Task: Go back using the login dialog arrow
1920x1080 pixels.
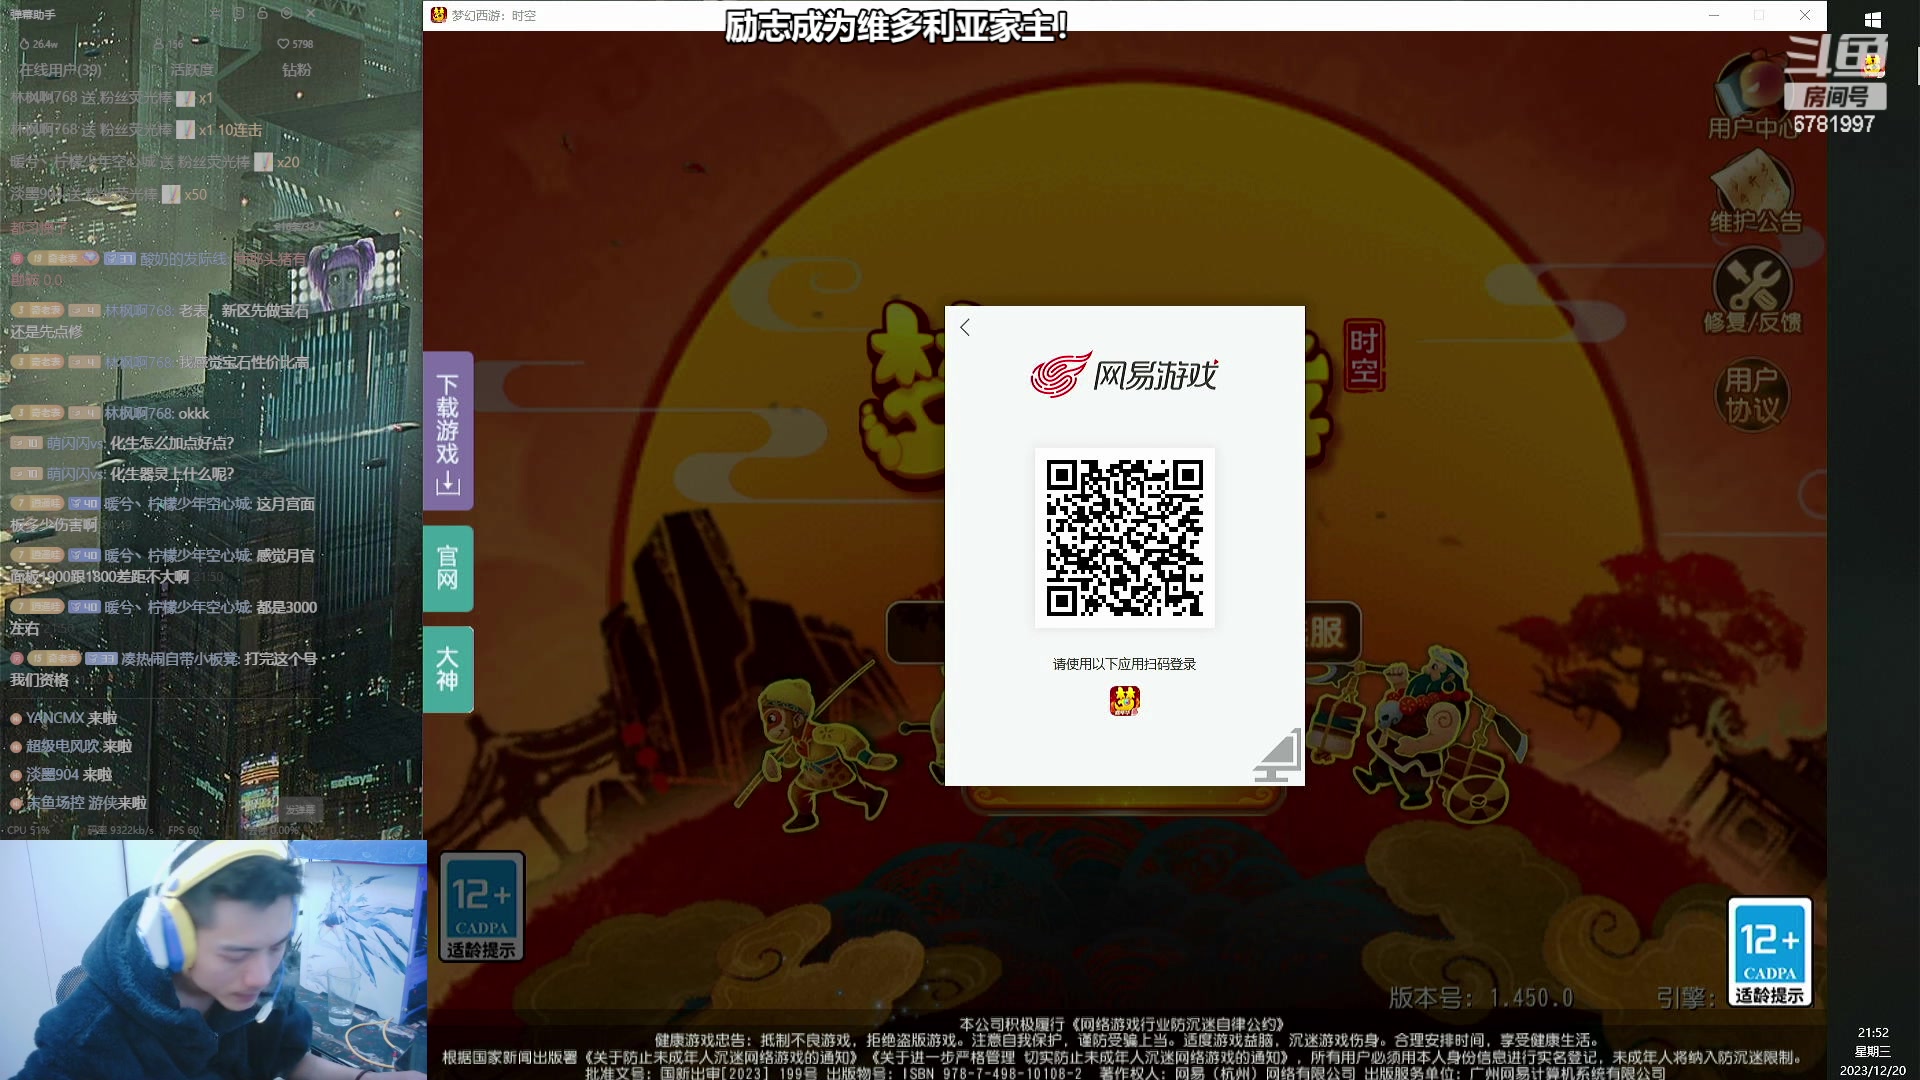Action: click(965, 328)
